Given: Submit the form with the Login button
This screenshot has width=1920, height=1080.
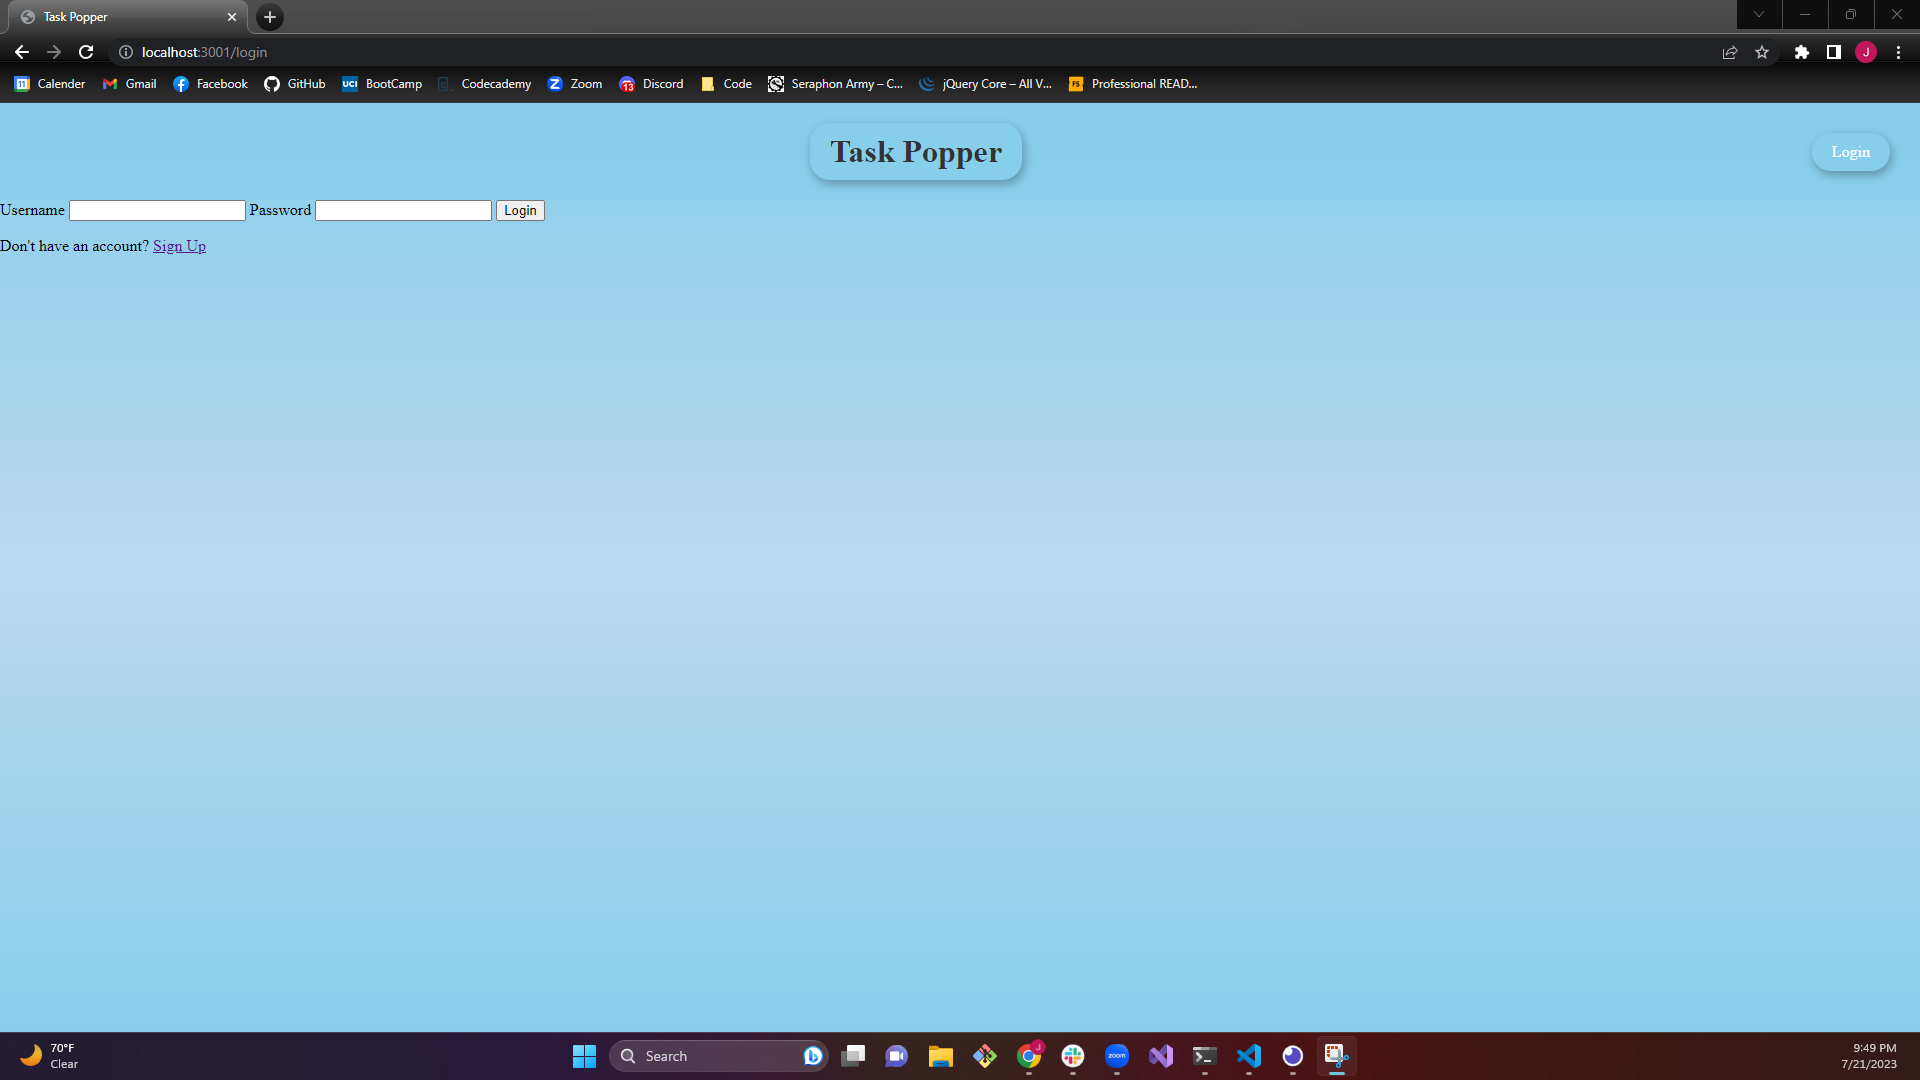Looking at the screenshot, I should click(520, 210).
